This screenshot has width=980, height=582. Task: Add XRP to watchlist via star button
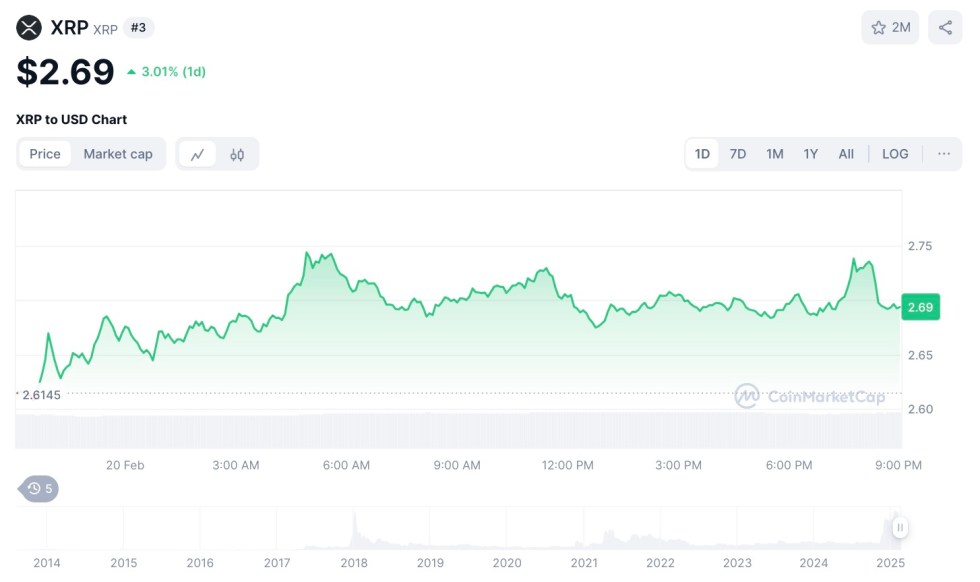pyautogui.click(x=890, y=28)
